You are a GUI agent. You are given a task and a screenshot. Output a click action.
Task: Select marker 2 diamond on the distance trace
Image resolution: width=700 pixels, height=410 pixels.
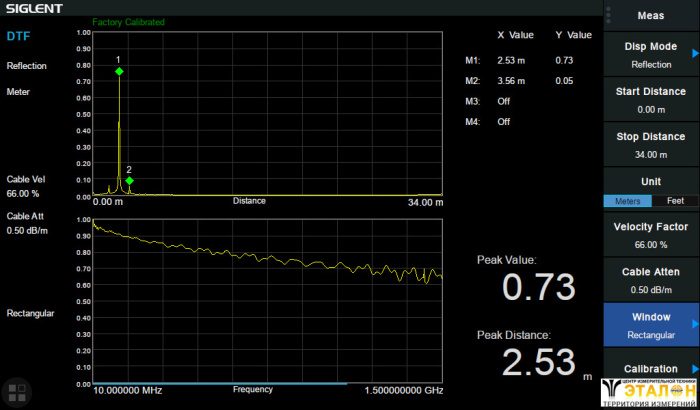pyautogui.click(x=129, y=181)
